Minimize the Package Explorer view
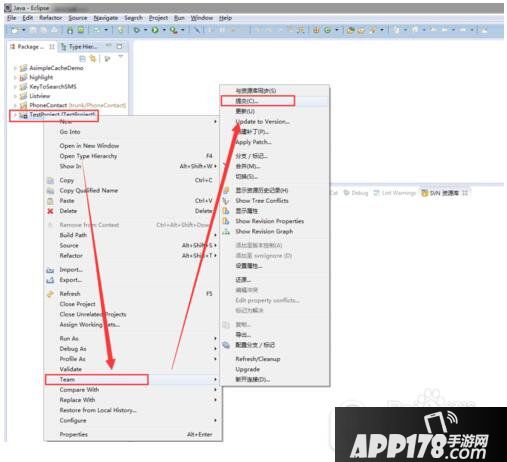The height and width of the screenshot is (462, 507). click(x=109, y=46)
